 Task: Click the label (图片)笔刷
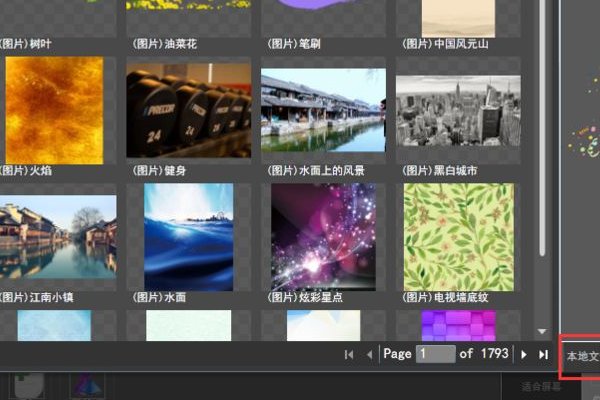click(x=294, y=44)
